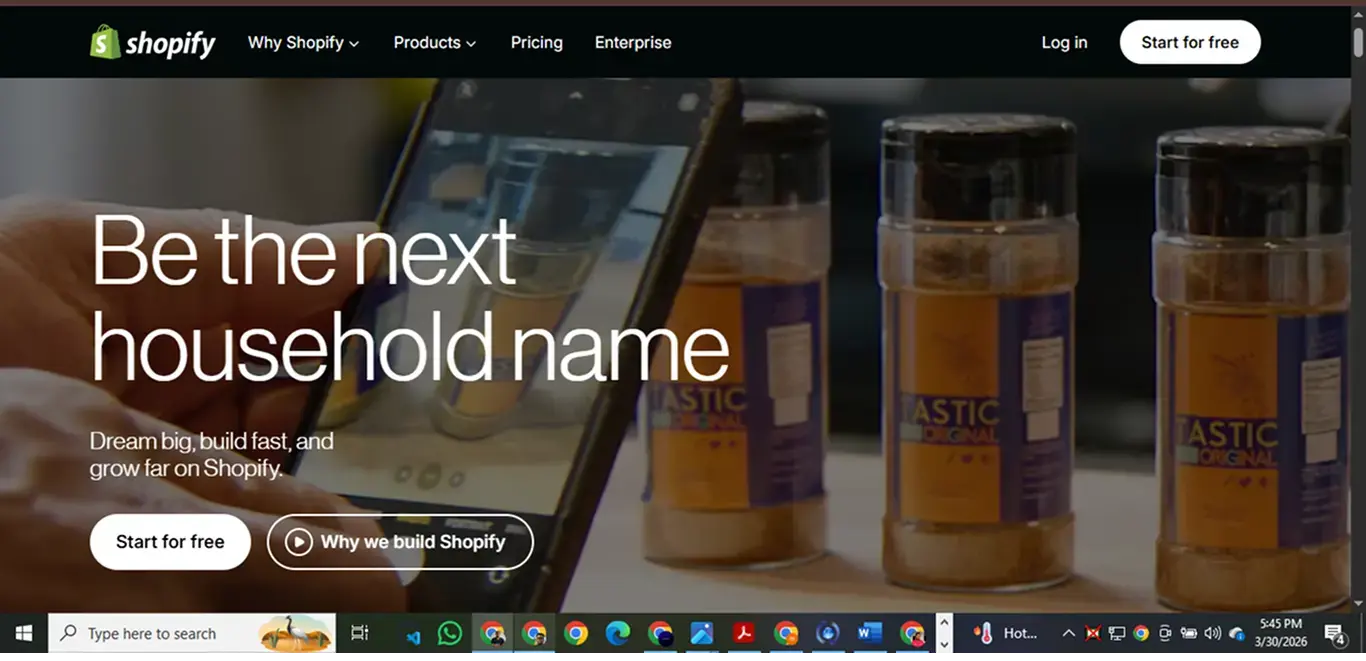Click the Windows Start button

(x=22, y=633)
